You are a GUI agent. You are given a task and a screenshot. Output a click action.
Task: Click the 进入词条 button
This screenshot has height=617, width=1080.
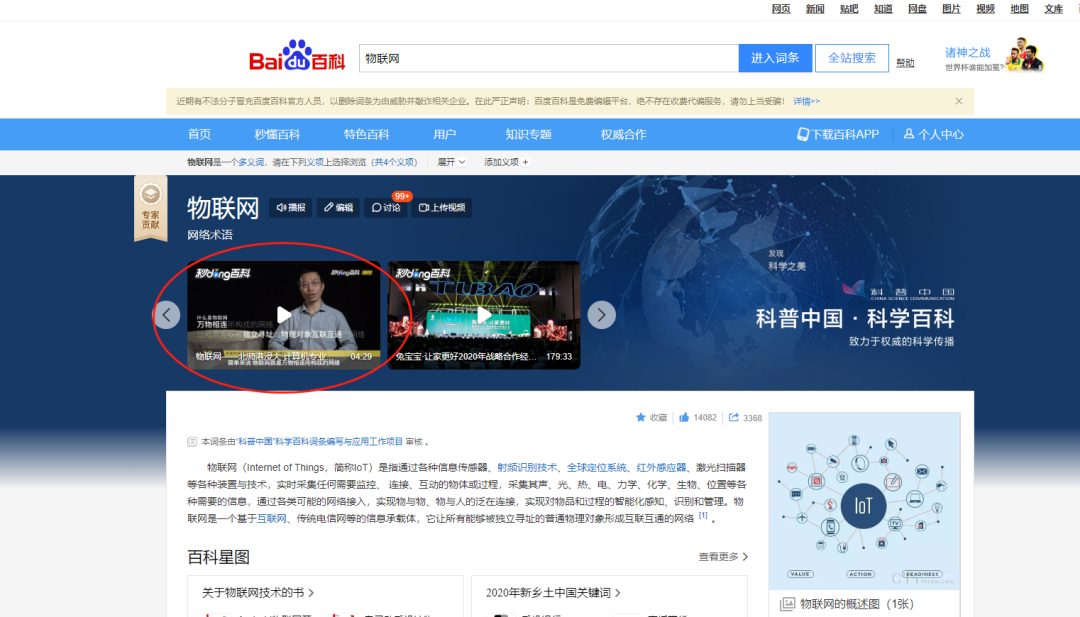[x=775, y=59]
